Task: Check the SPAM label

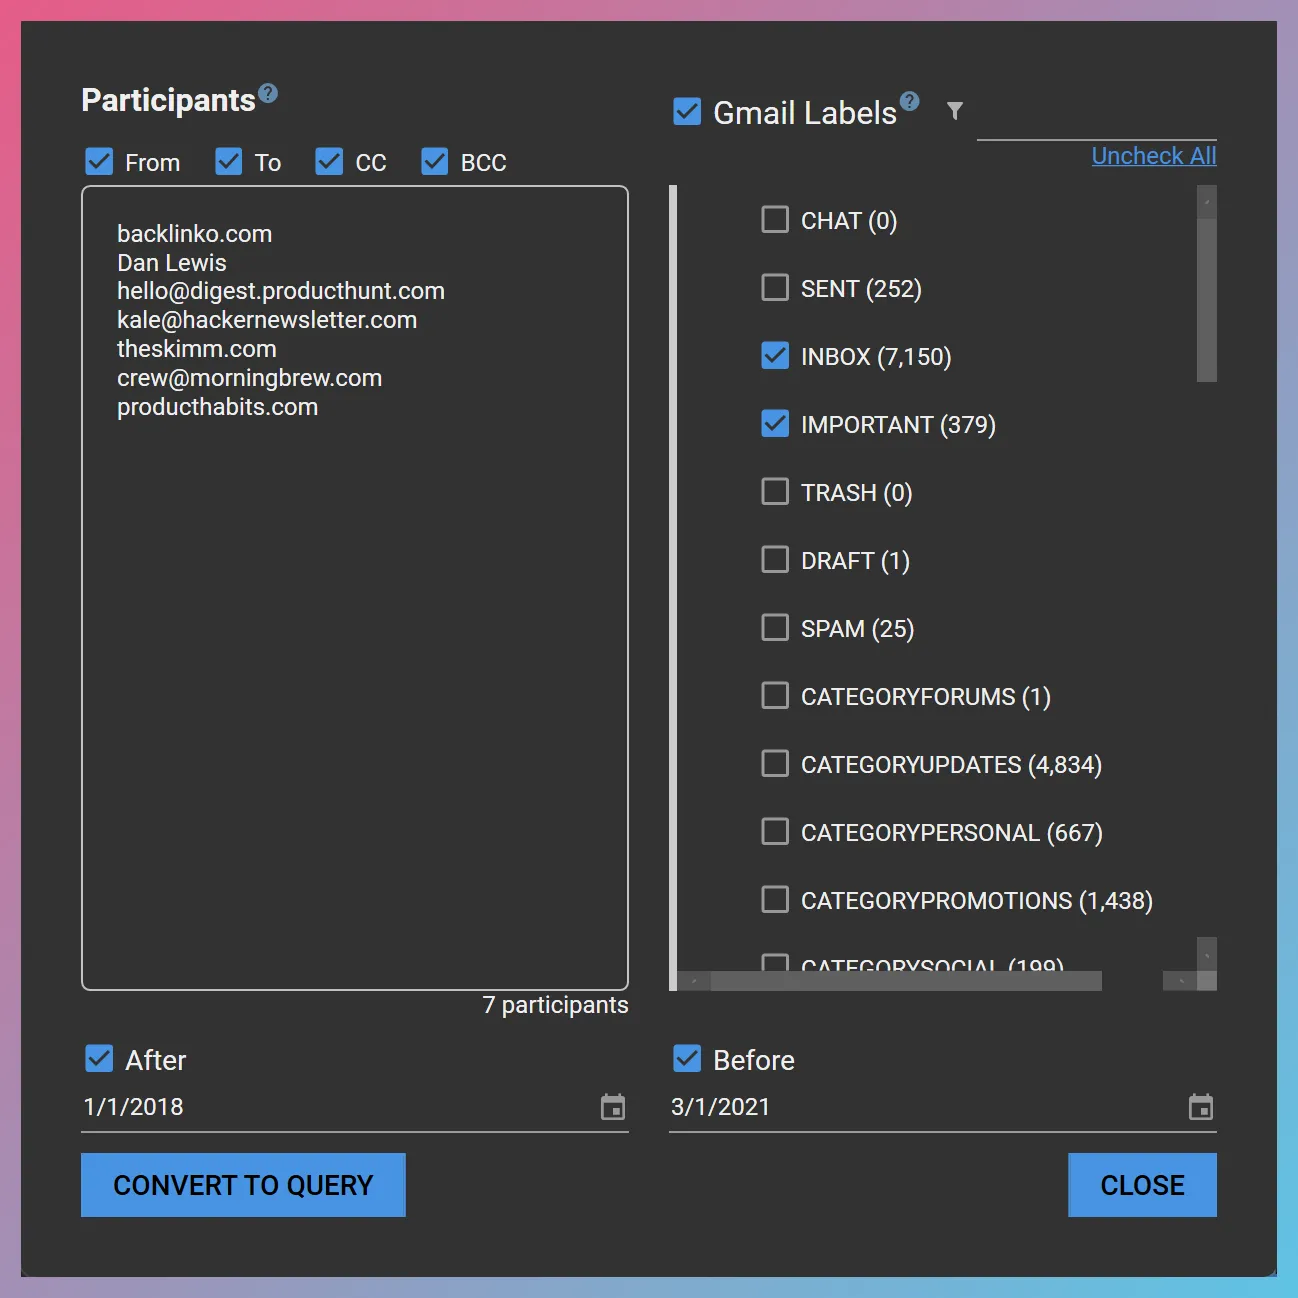Action: point(775,627)
